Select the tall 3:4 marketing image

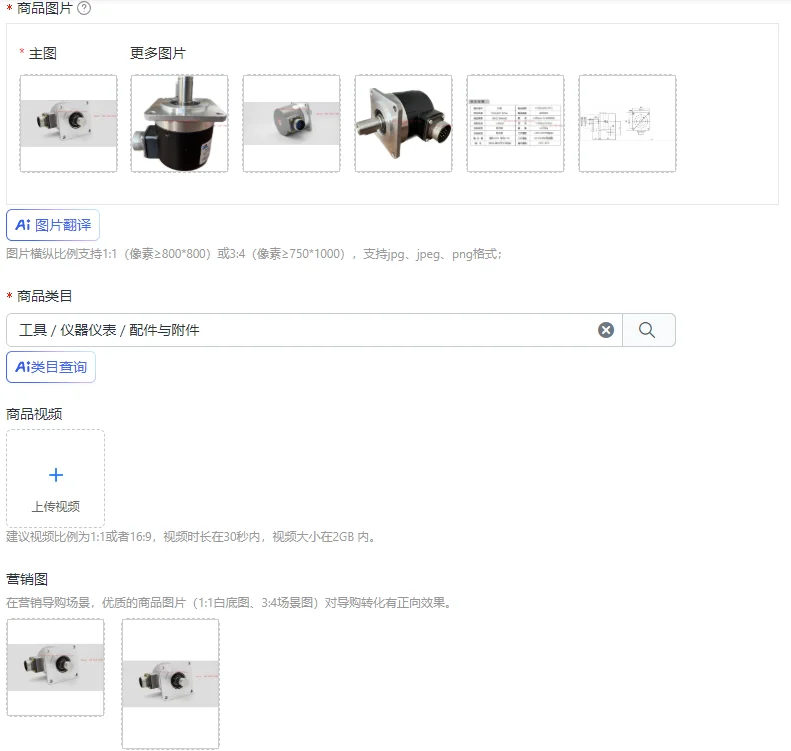(x=171, y=683)
